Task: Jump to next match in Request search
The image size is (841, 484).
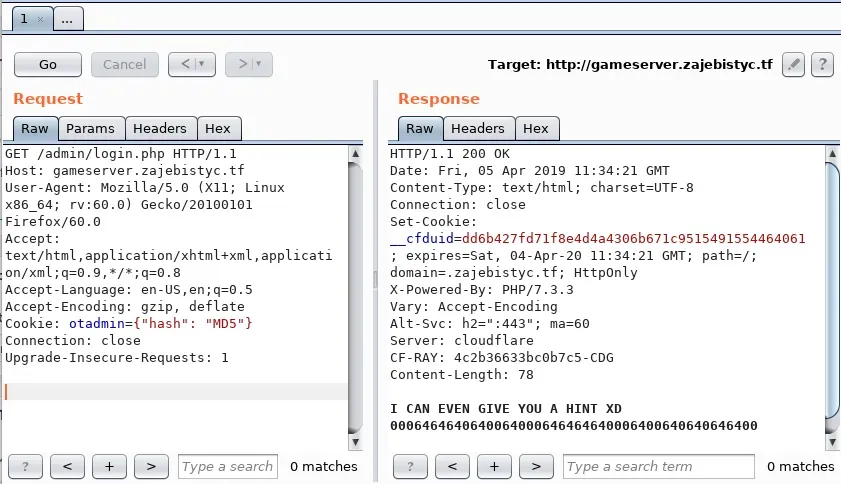Action: tap(151, 466)
